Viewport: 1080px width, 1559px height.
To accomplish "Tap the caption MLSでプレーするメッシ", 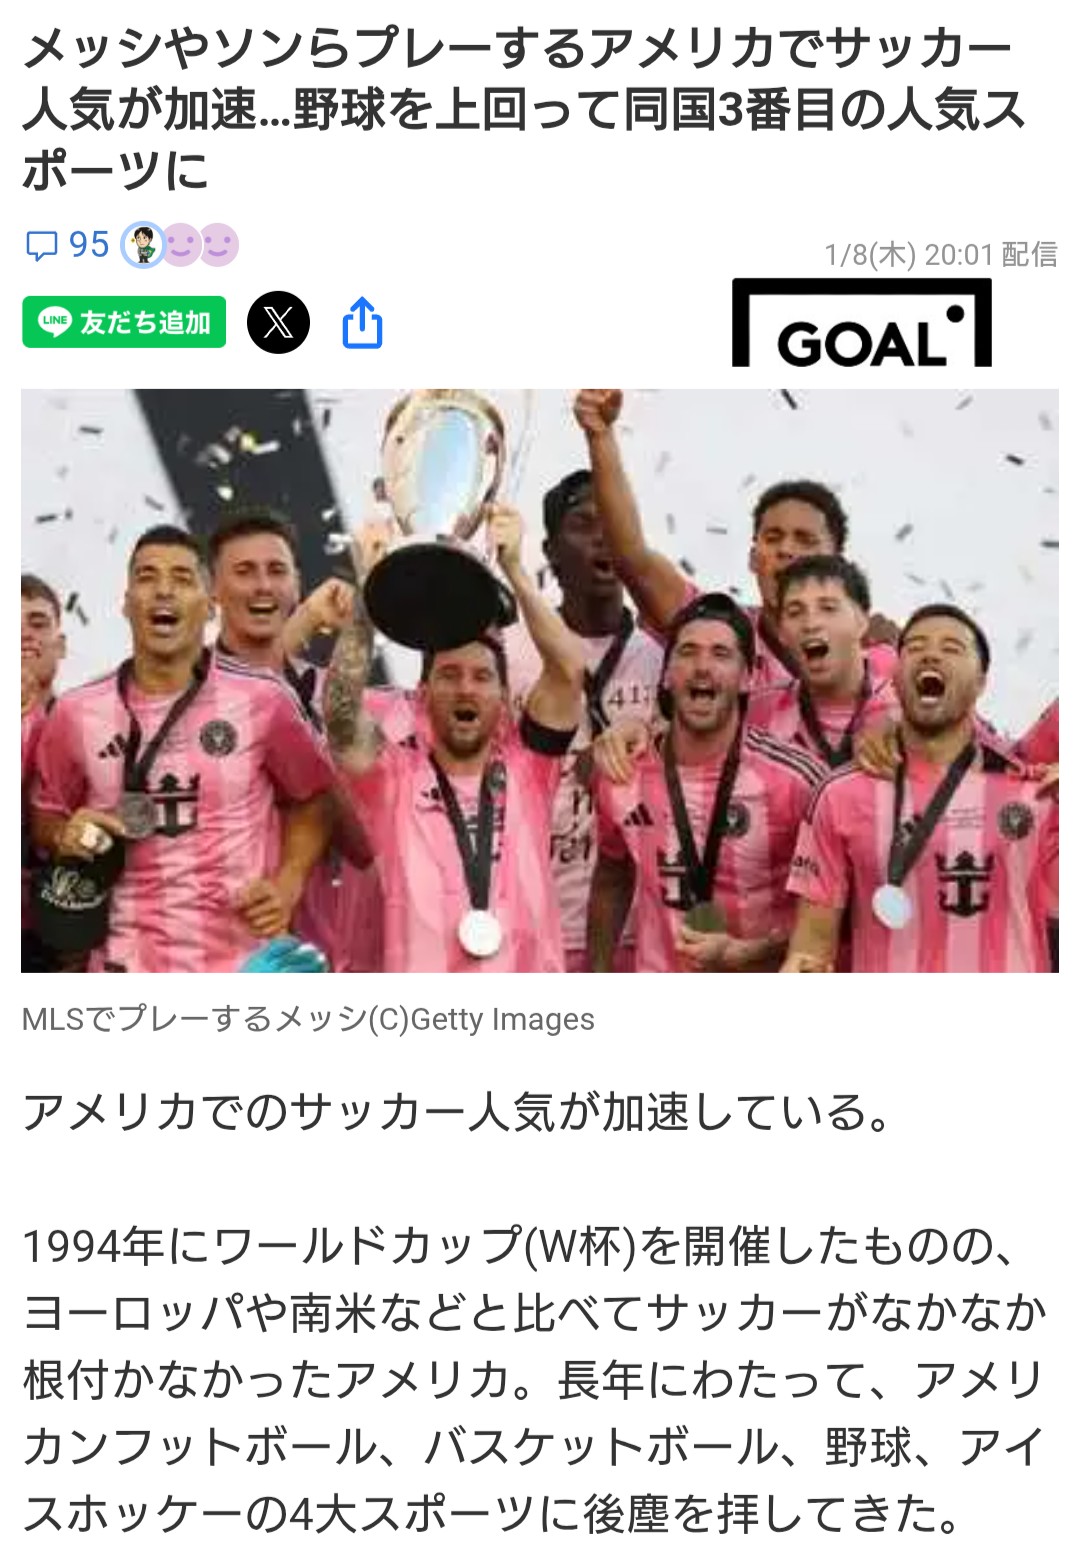I will coord(194,1019).
